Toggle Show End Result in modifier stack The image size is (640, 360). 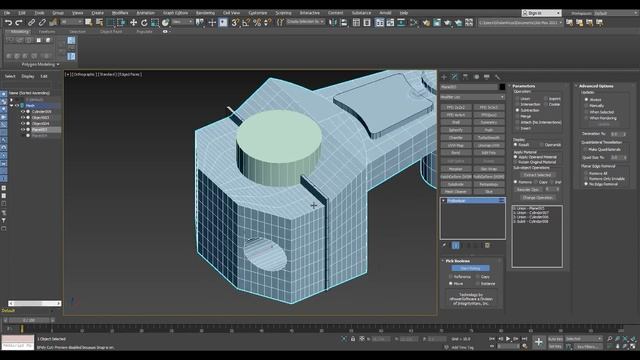[456, 245]
